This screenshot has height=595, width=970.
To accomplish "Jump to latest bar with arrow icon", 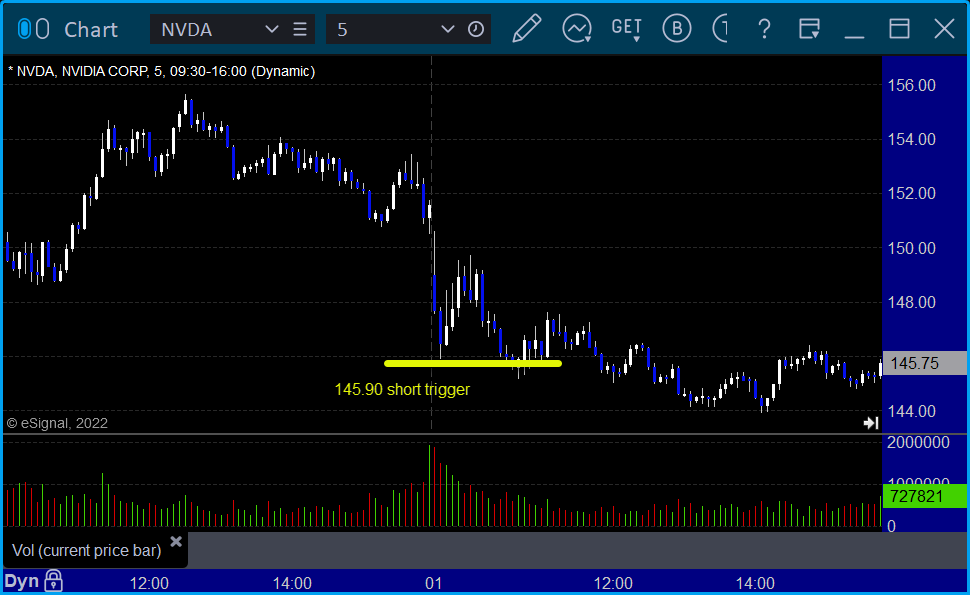I will pos(871,423).
